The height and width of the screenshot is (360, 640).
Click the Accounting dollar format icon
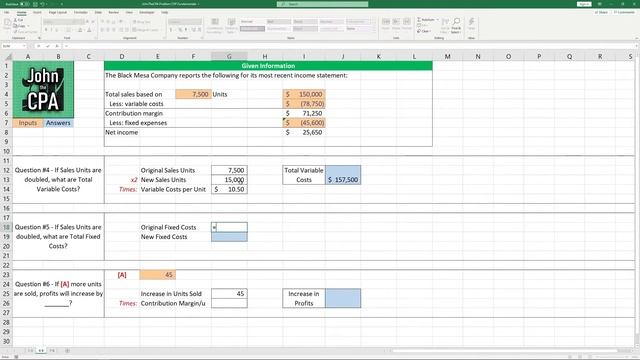click(x=171, y=30)
